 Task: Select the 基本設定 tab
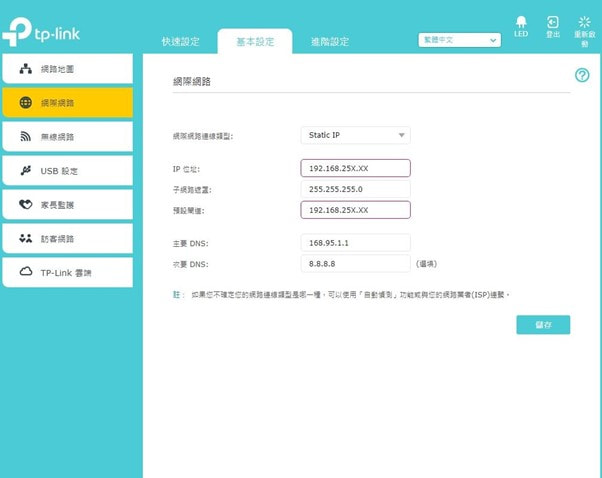(255, 41)
